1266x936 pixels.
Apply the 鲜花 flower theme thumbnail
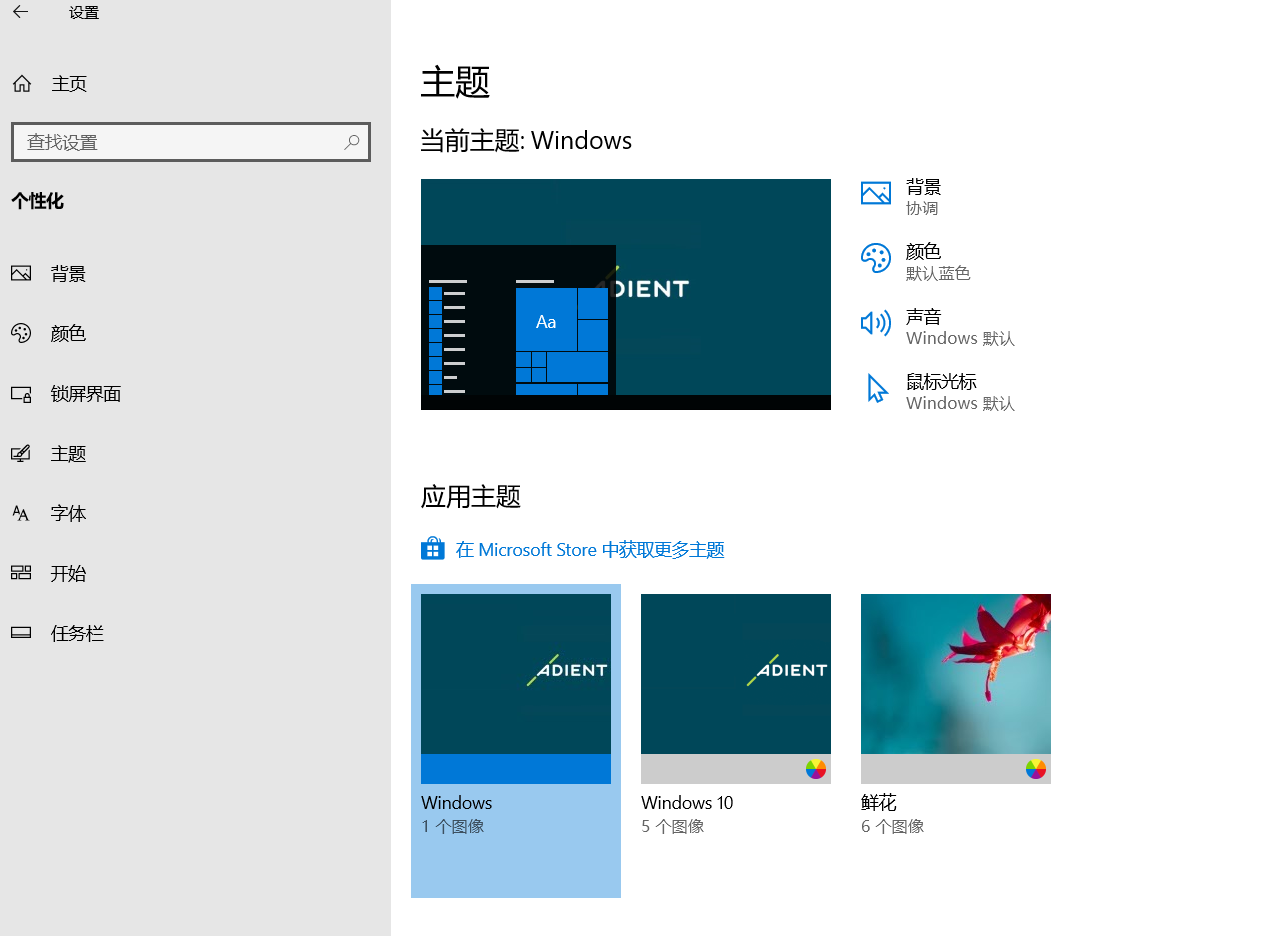[x=956, y=689]
